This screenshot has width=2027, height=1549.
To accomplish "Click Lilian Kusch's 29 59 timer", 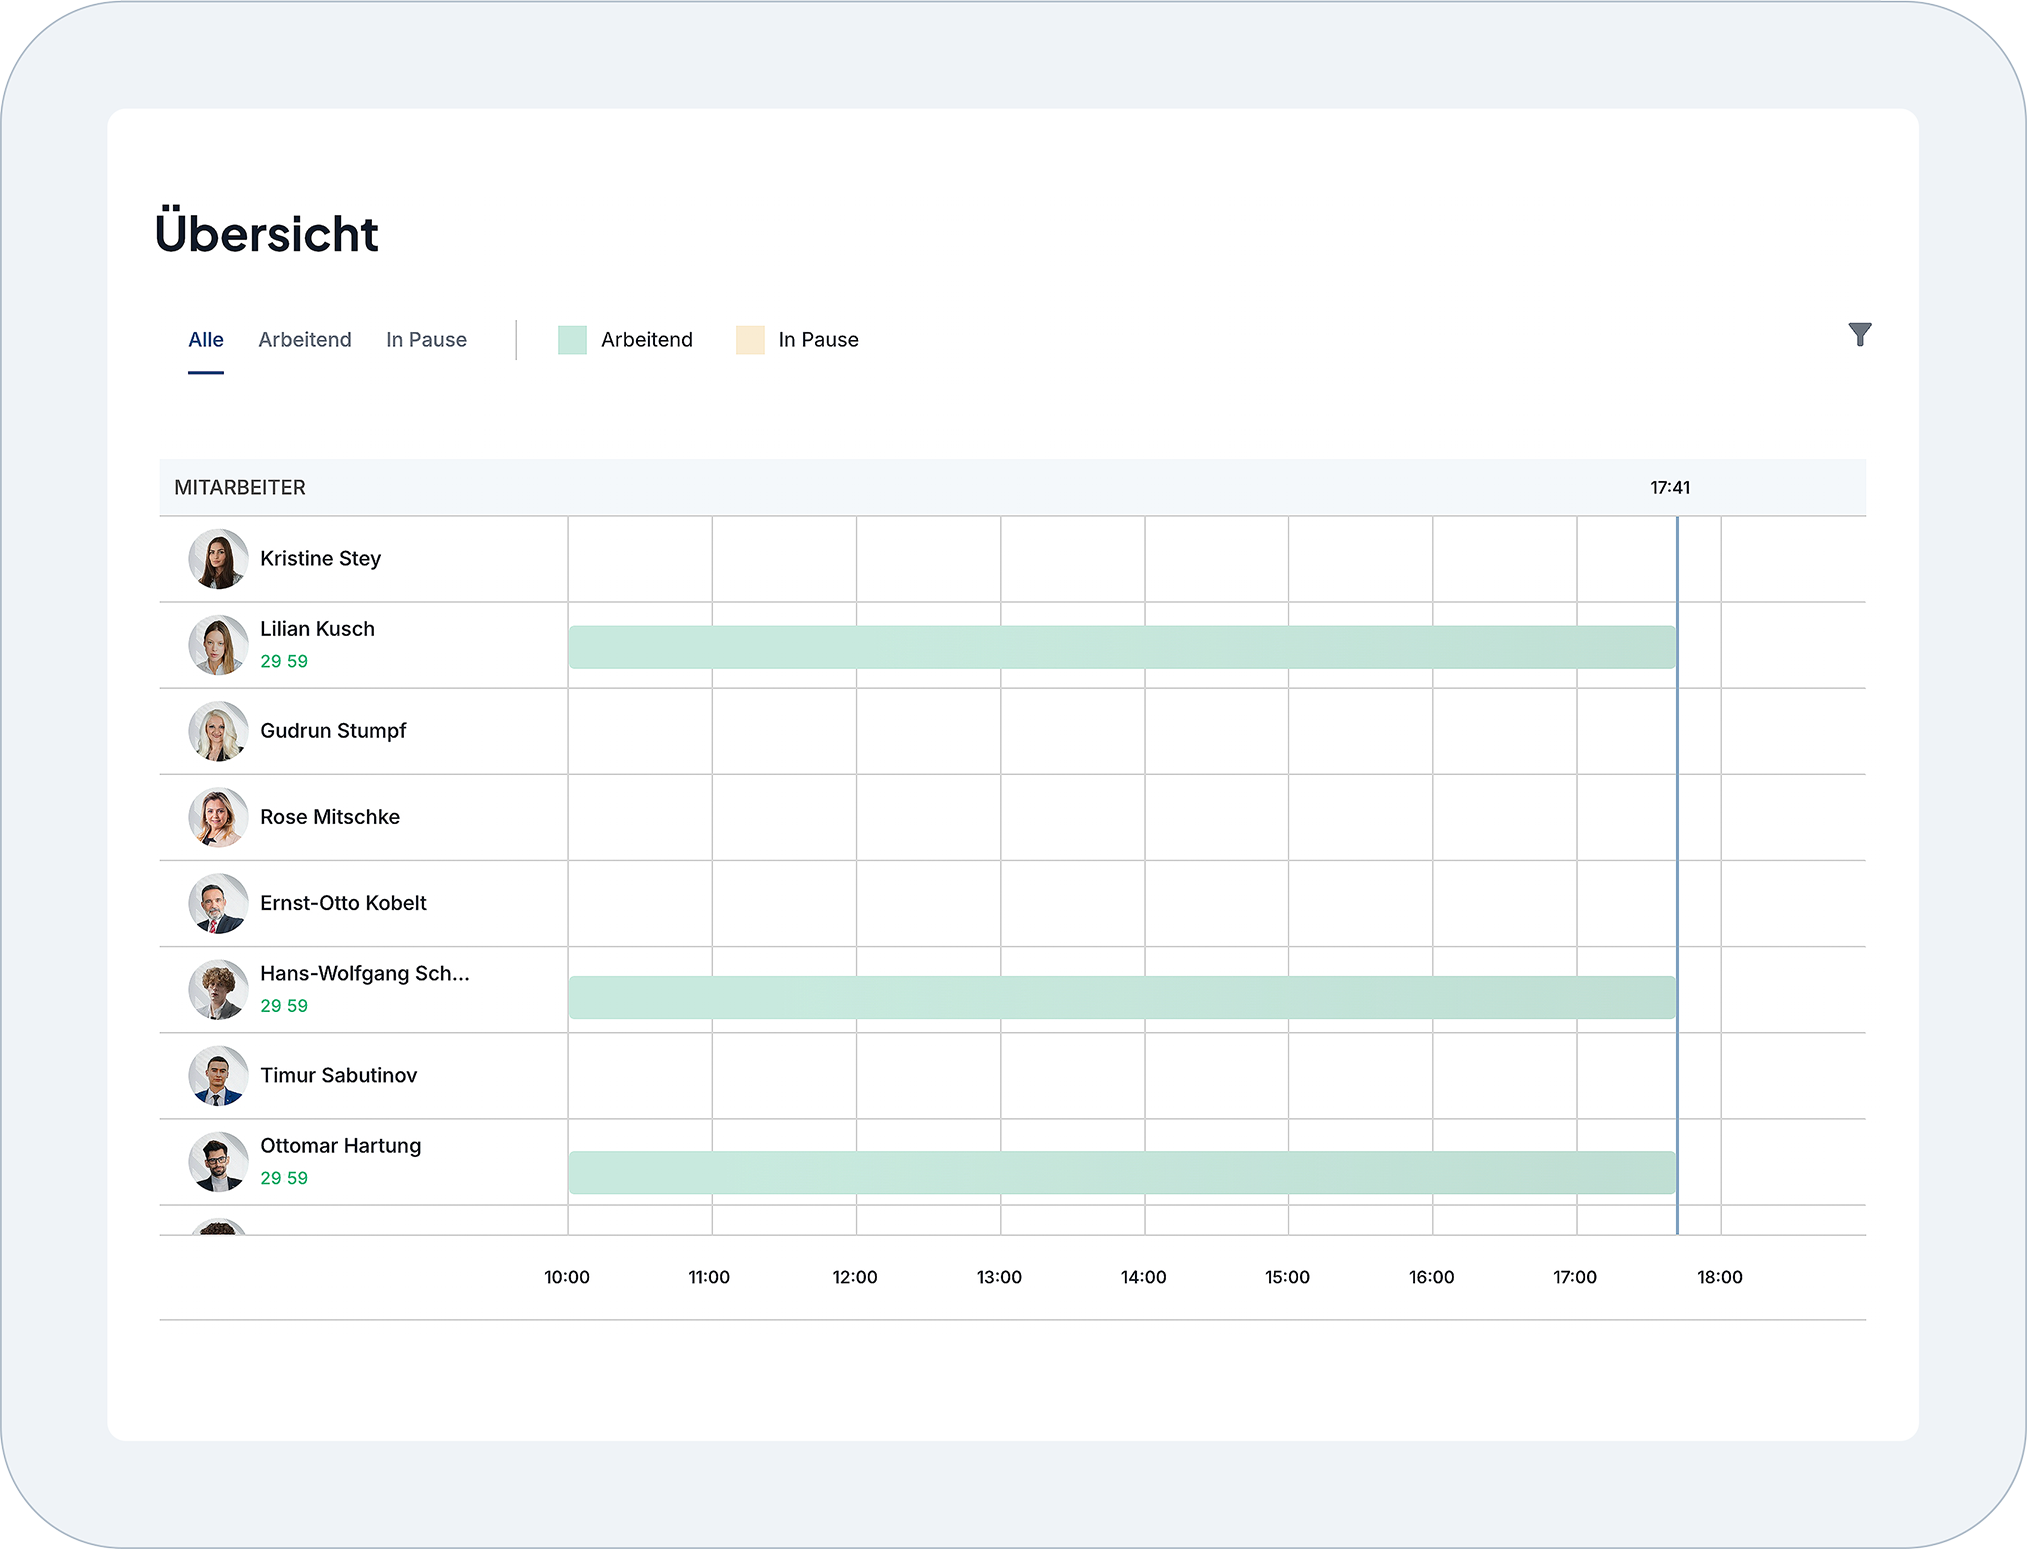I will coord(284,662).
